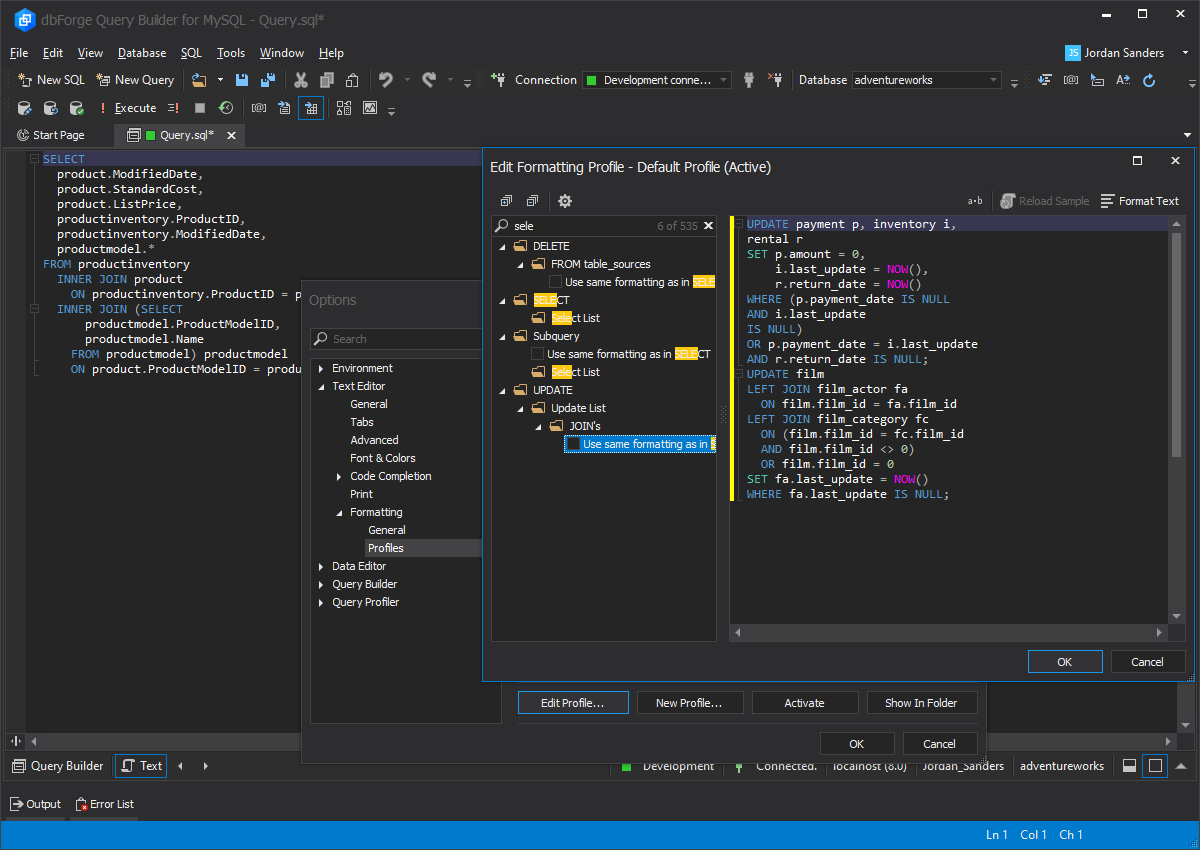Viewport: 1200px width, 850px height.
Task: Switch to the Start Page tab
Action: pos(51,135)
